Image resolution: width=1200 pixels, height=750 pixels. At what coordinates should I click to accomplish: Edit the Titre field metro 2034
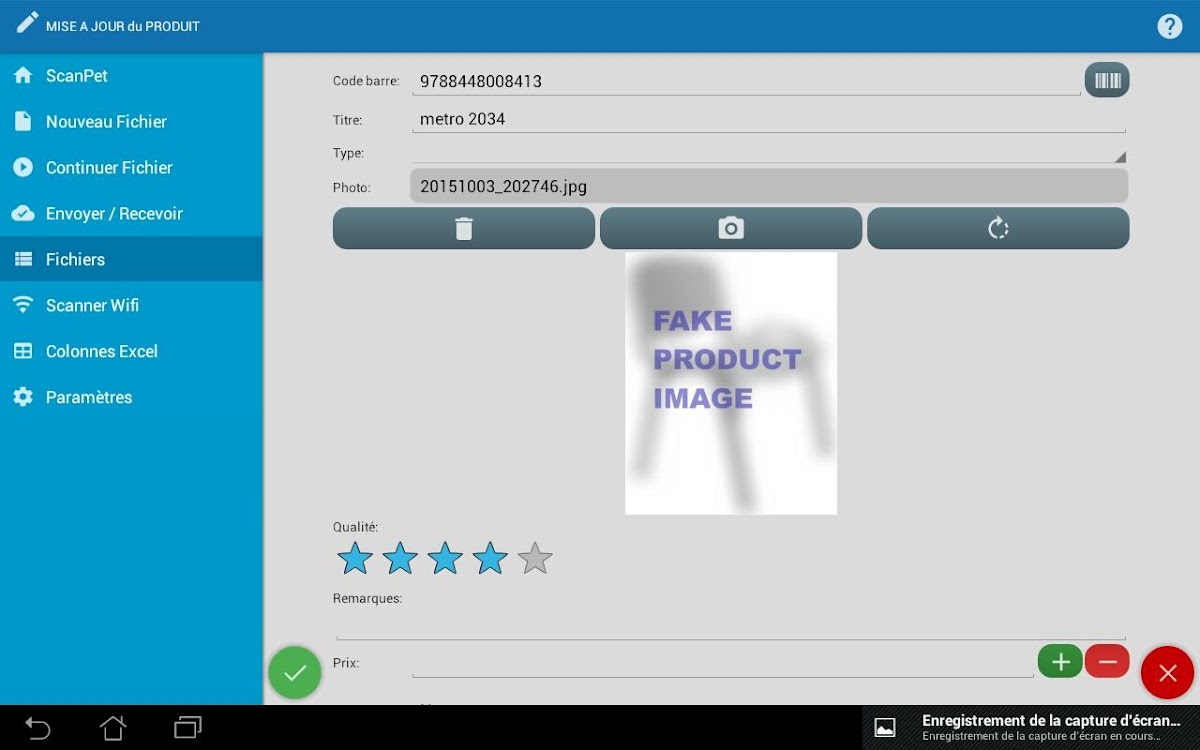(x=768, y=119)
